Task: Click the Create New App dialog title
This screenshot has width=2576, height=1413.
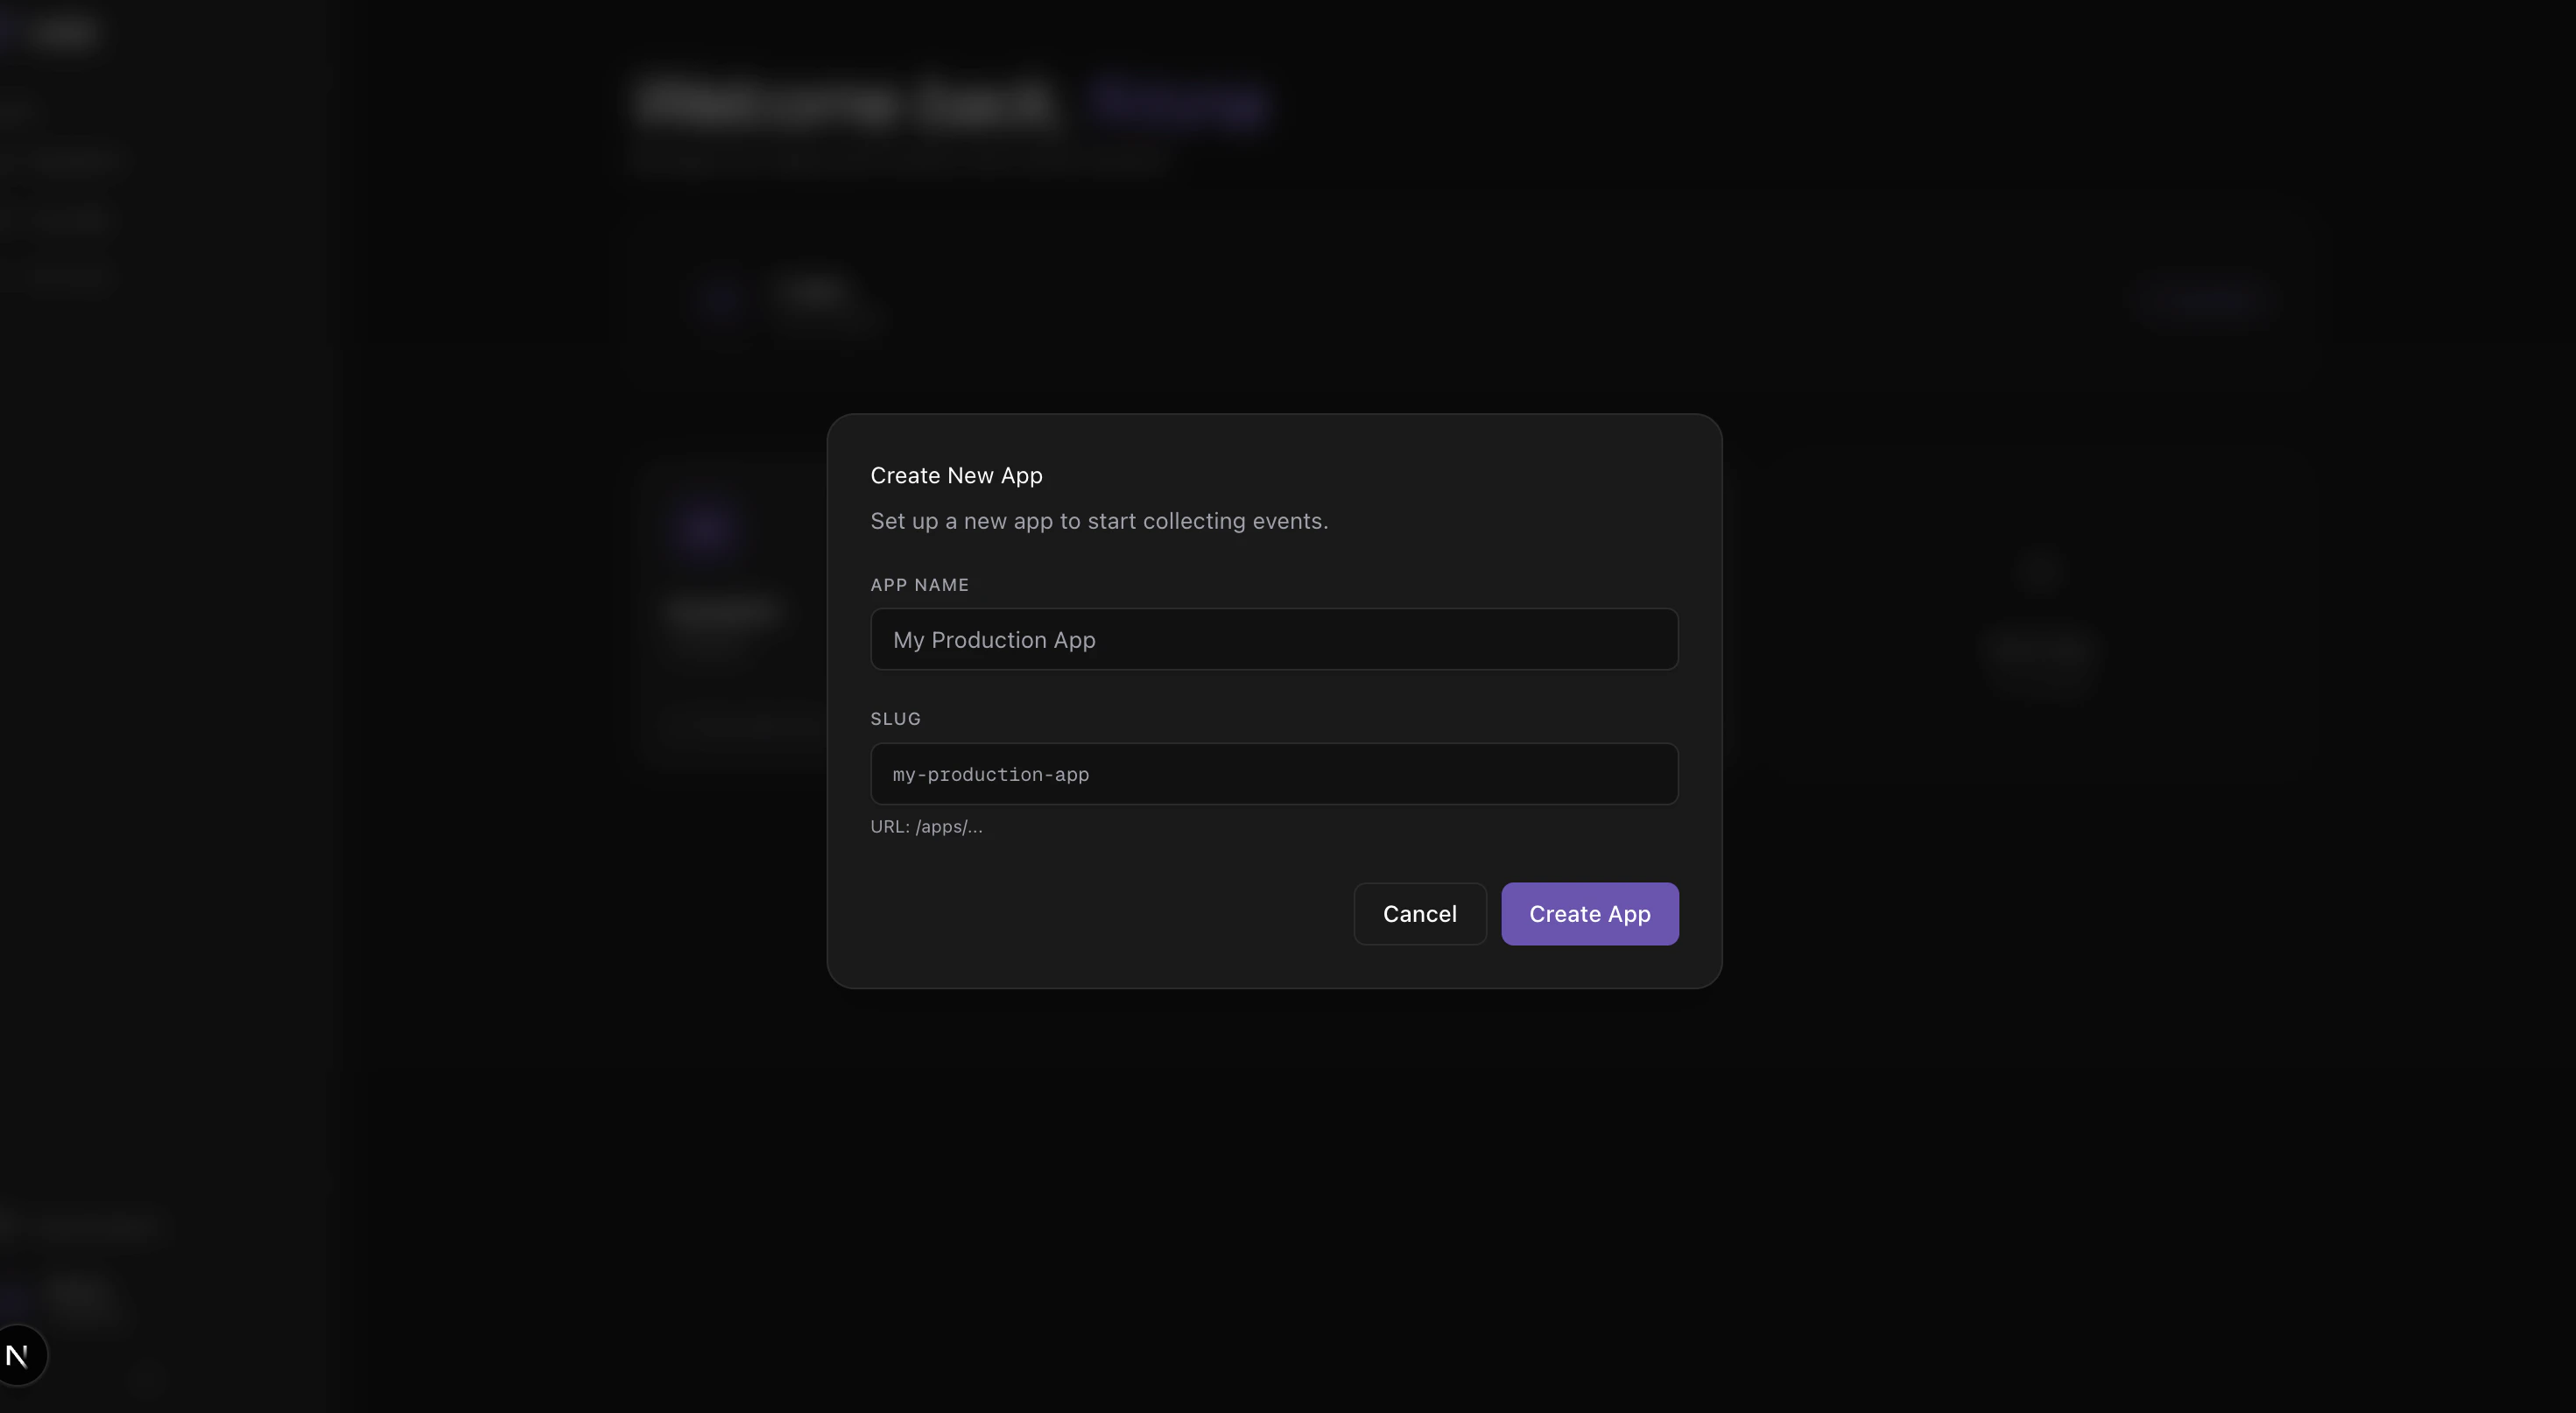Action: [x=956, y=475]
